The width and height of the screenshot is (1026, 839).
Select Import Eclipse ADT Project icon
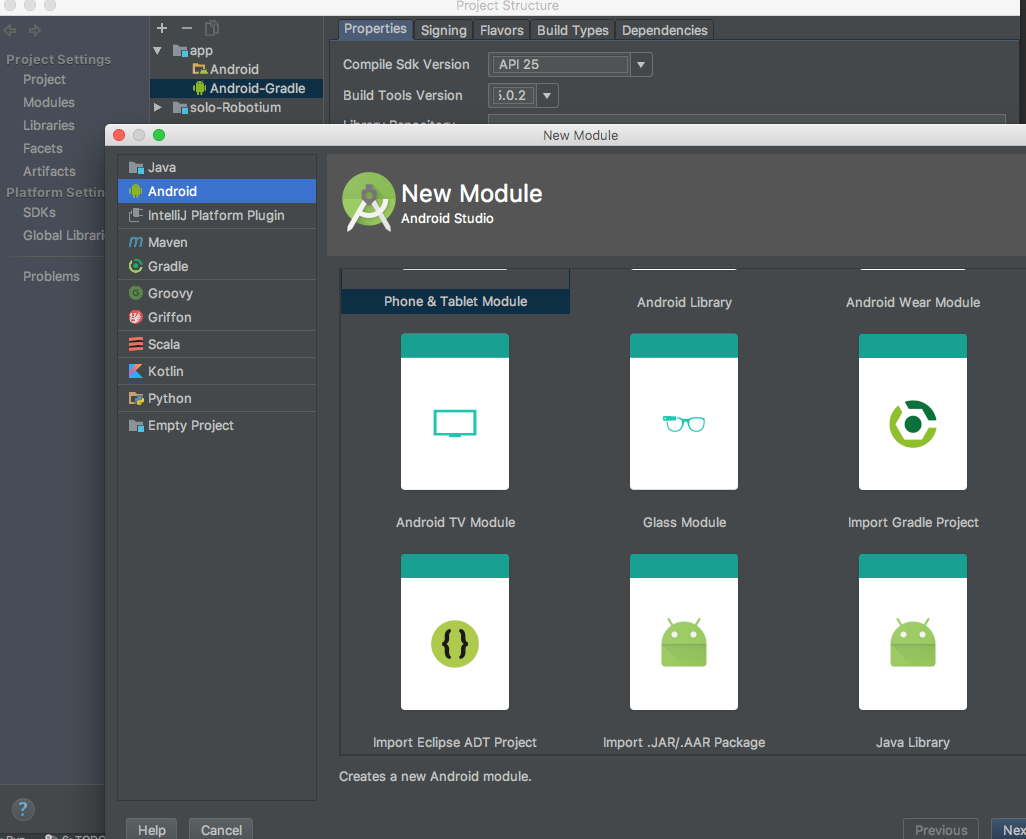455,632
